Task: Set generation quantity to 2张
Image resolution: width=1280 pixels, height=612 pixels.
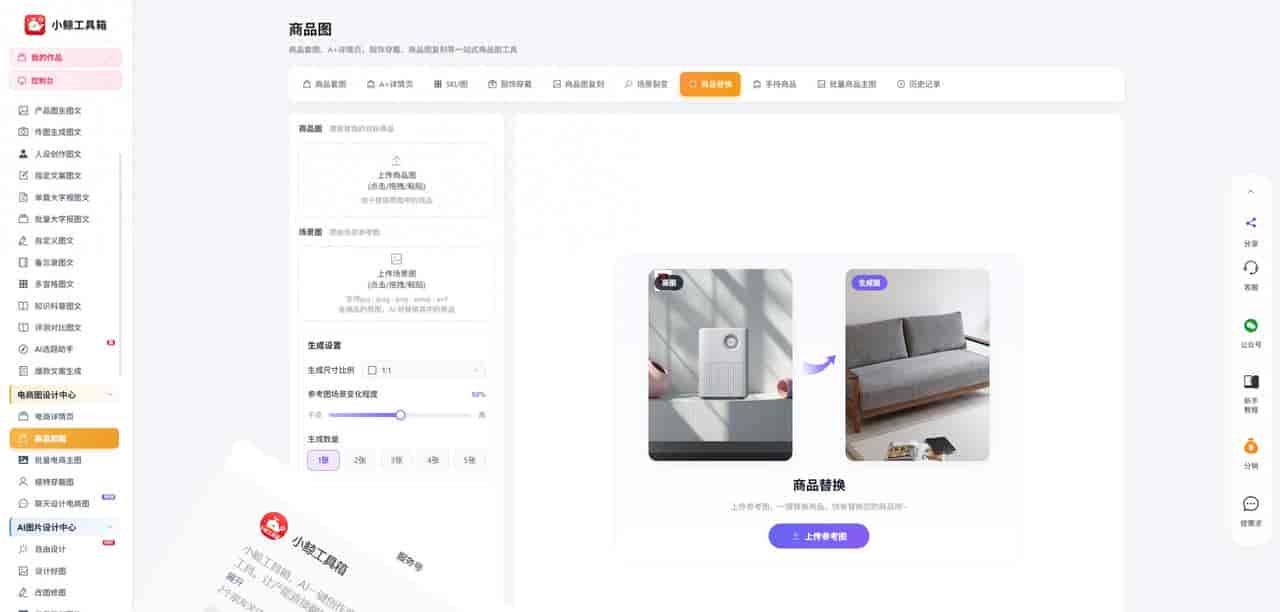Action: tap(360, 460)
